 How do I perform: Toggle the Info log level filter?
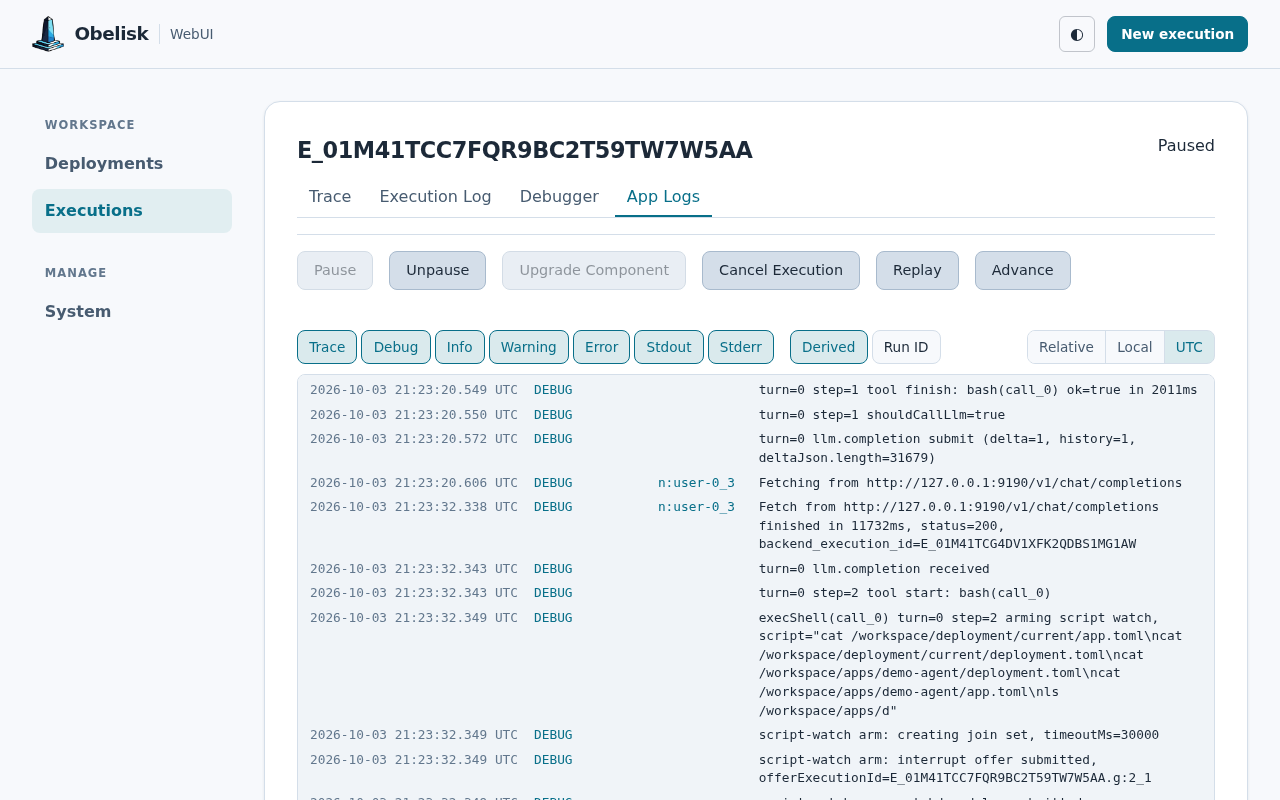tap(460, 347)
